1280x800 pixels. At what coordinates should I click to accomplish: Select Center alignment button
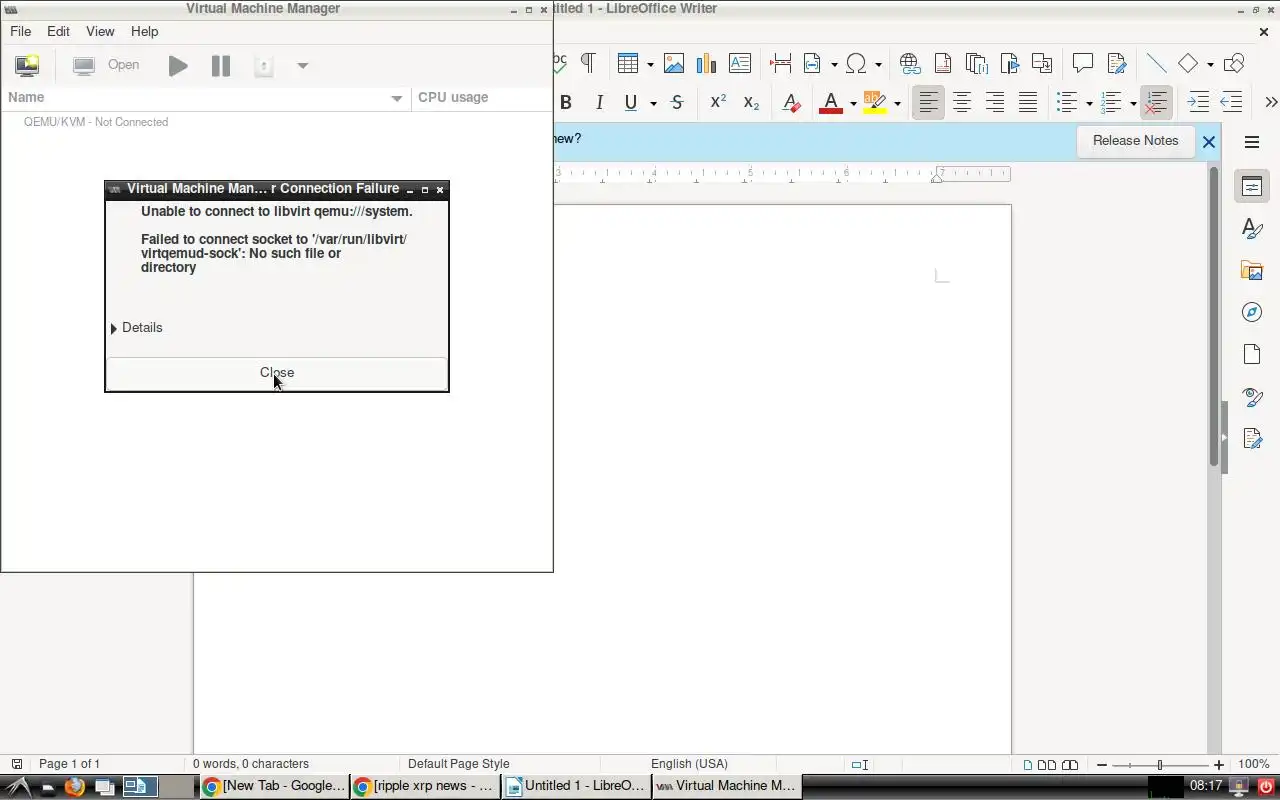point(962,102)
